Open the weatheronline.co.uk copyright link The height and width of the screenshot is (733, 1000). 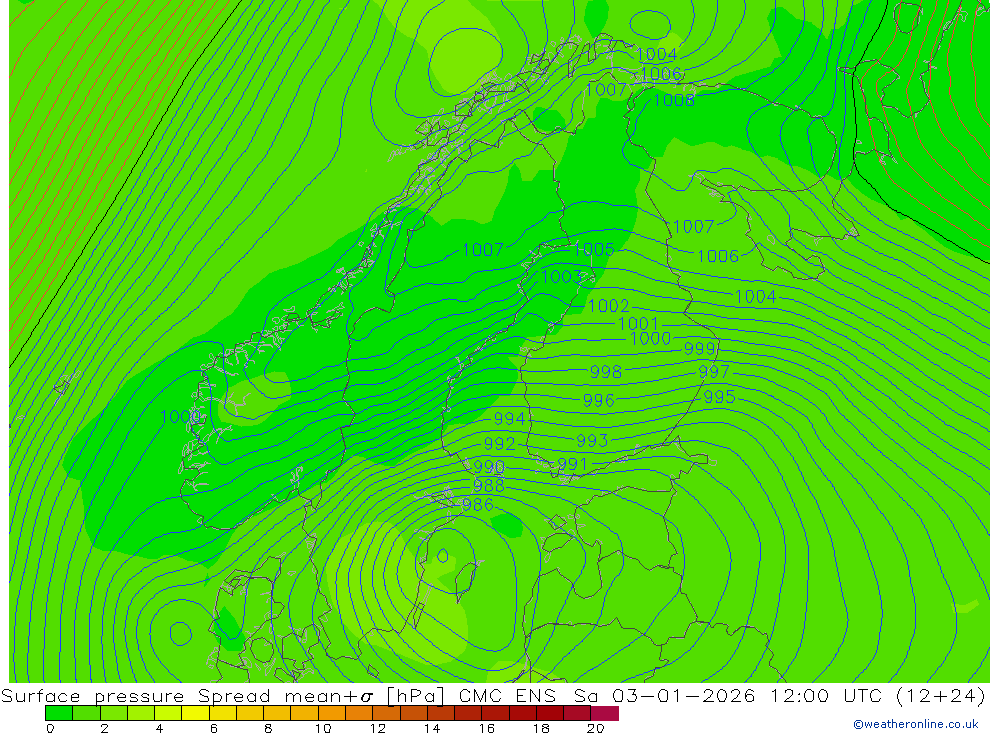(916, 724)
